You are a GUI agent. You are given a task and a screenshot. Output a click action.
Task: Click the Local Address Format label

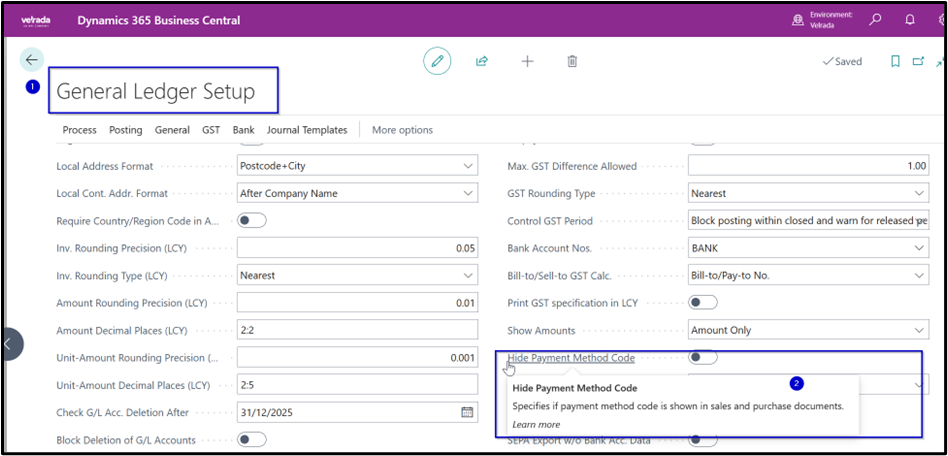tap(105, 166)
